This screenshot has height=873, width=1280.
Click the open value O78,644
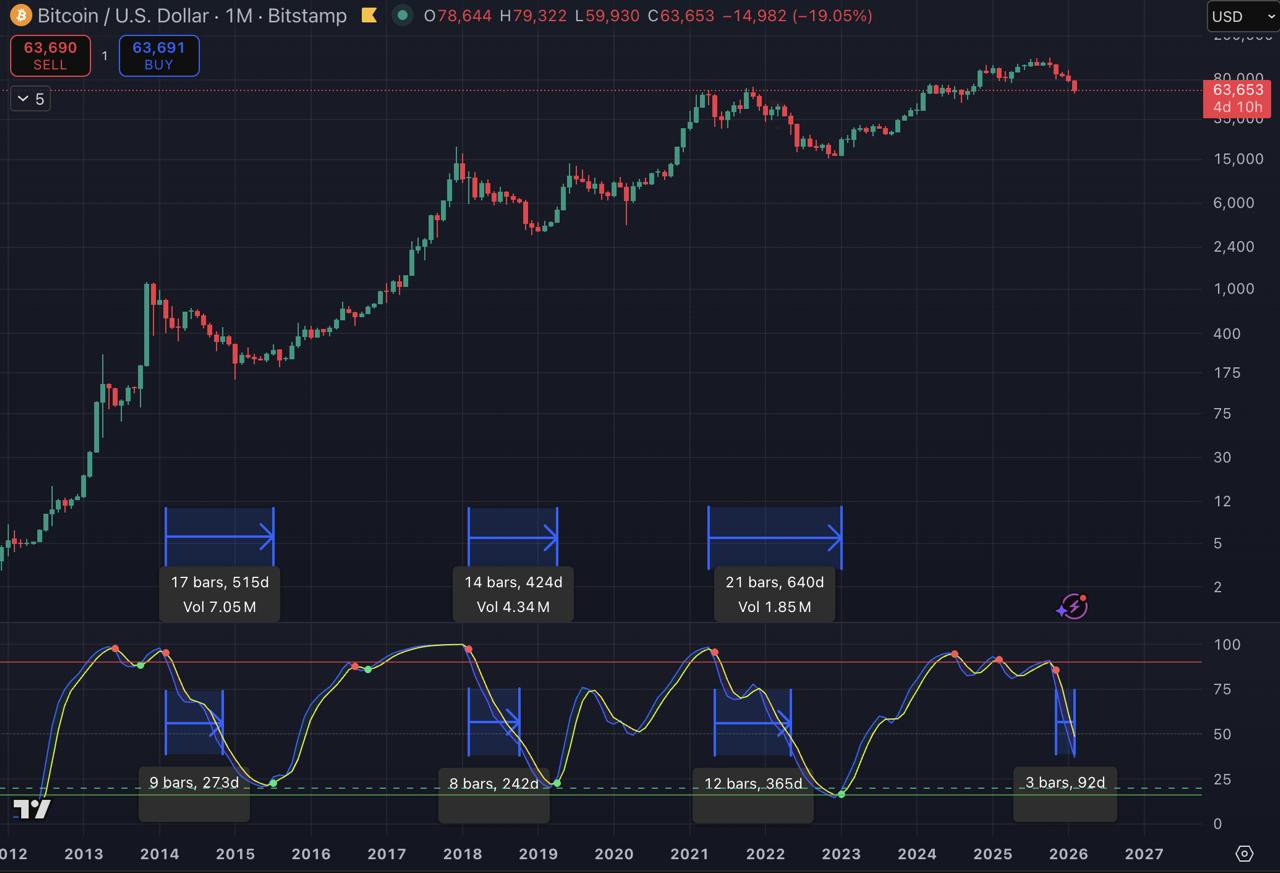click(457, 16)
